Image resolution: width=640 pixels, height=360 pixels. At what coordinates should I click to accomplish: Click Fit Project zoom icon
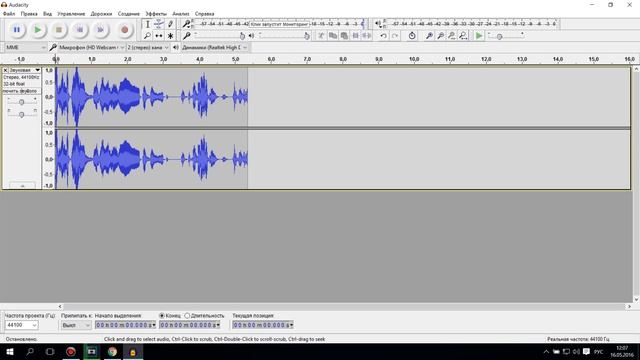coord(463,36)
